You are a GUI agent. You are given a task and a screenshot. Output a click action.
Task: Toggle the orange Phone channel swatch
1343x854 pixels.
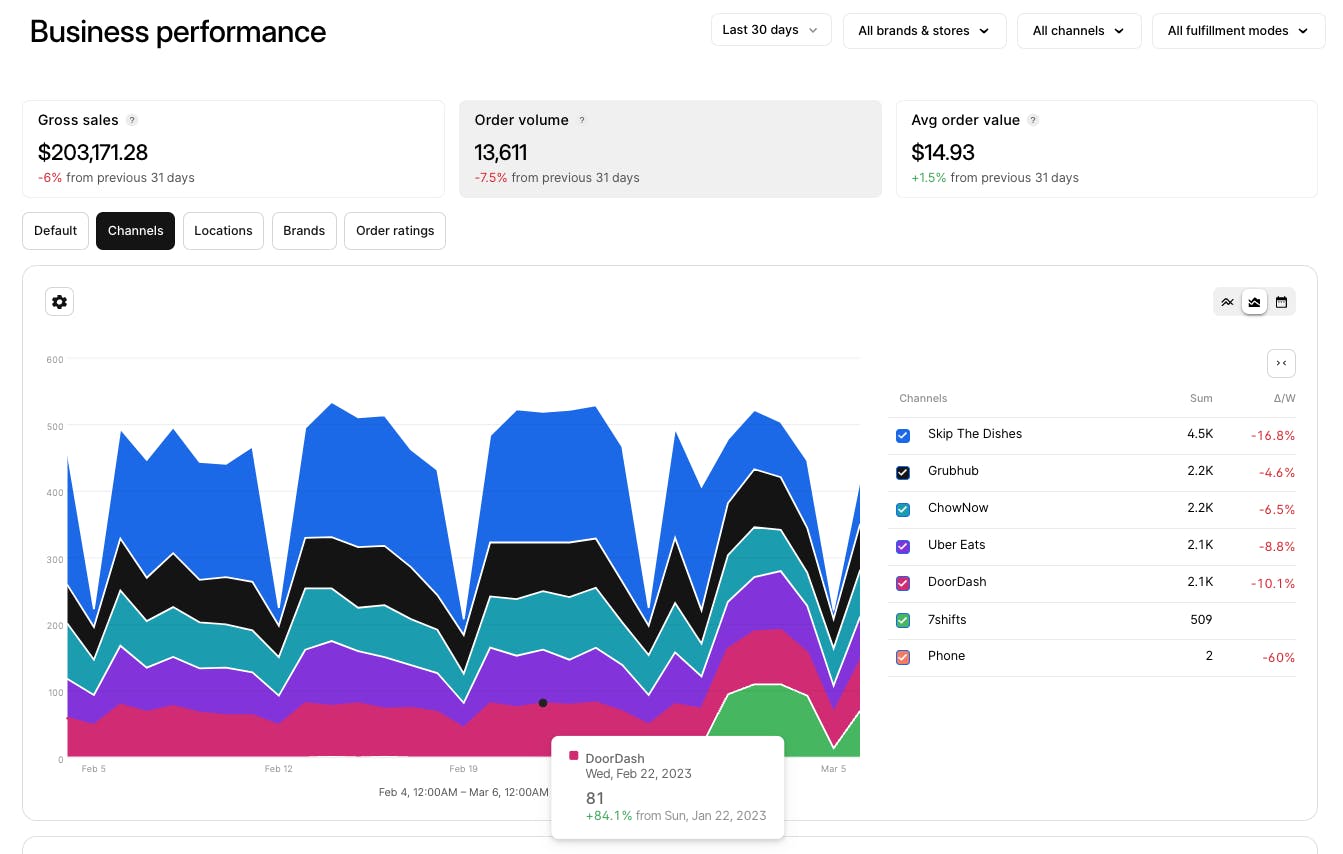pos(903,657)
